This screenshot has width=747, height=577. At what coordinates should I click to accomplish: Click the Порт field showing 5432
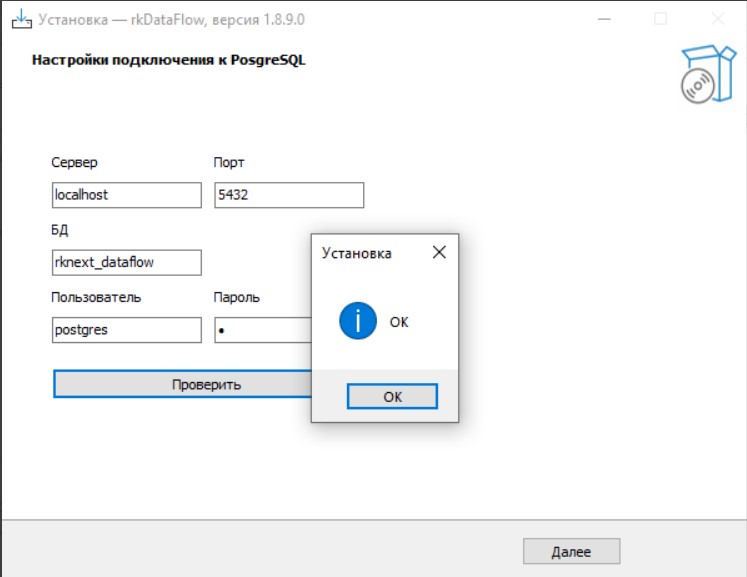pos(288,195)
